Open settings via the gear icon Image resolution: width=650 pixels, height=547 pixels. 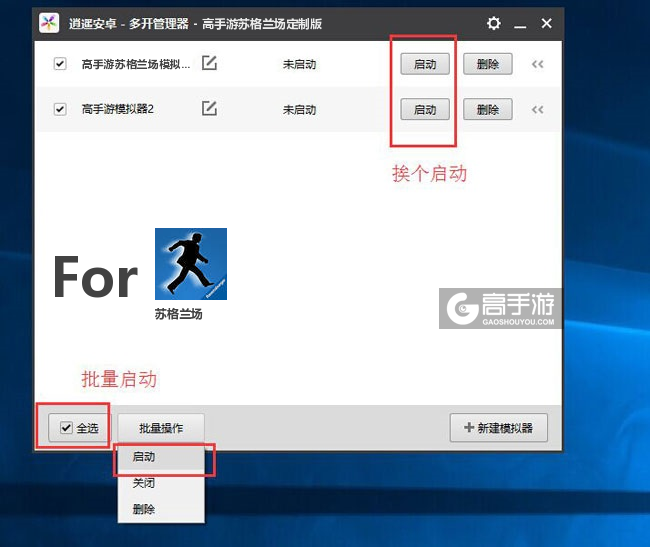tap(493, 23)
